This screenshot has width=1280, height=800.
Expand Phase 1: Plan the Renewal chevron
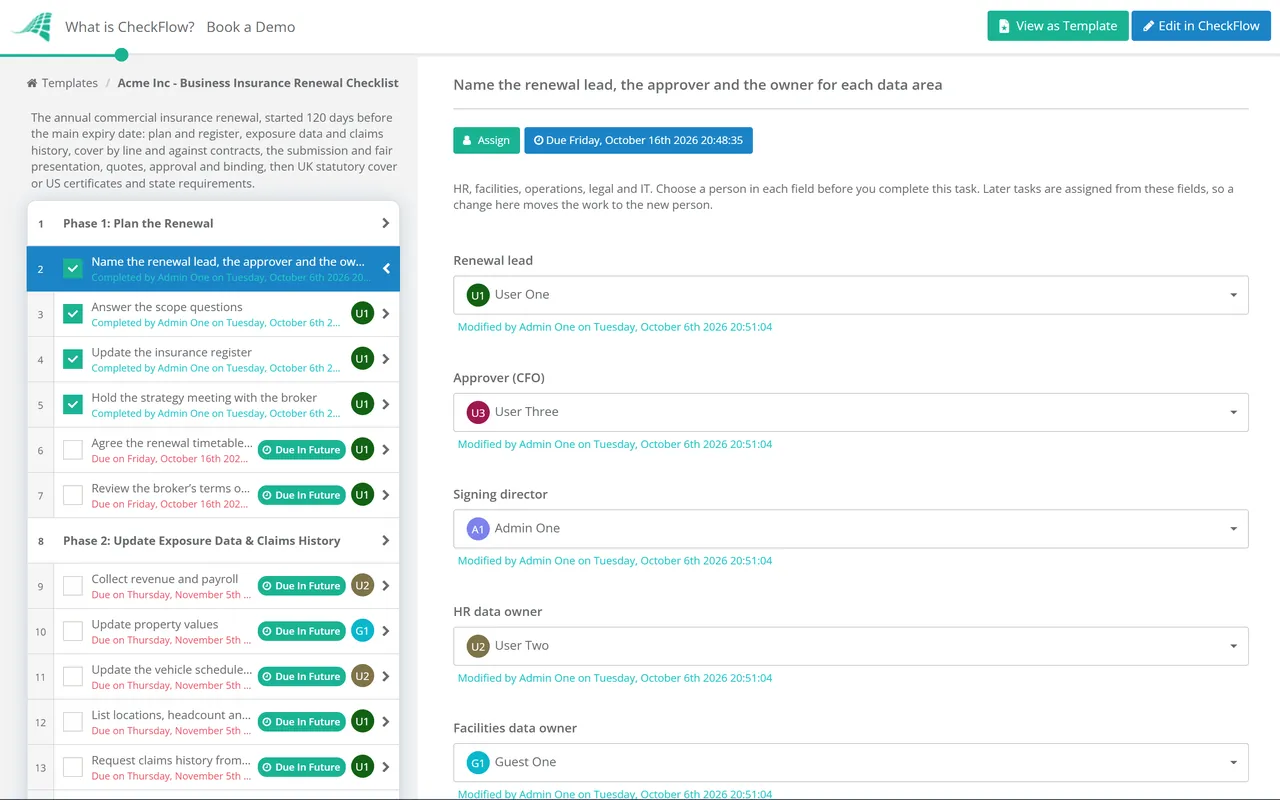386,223
